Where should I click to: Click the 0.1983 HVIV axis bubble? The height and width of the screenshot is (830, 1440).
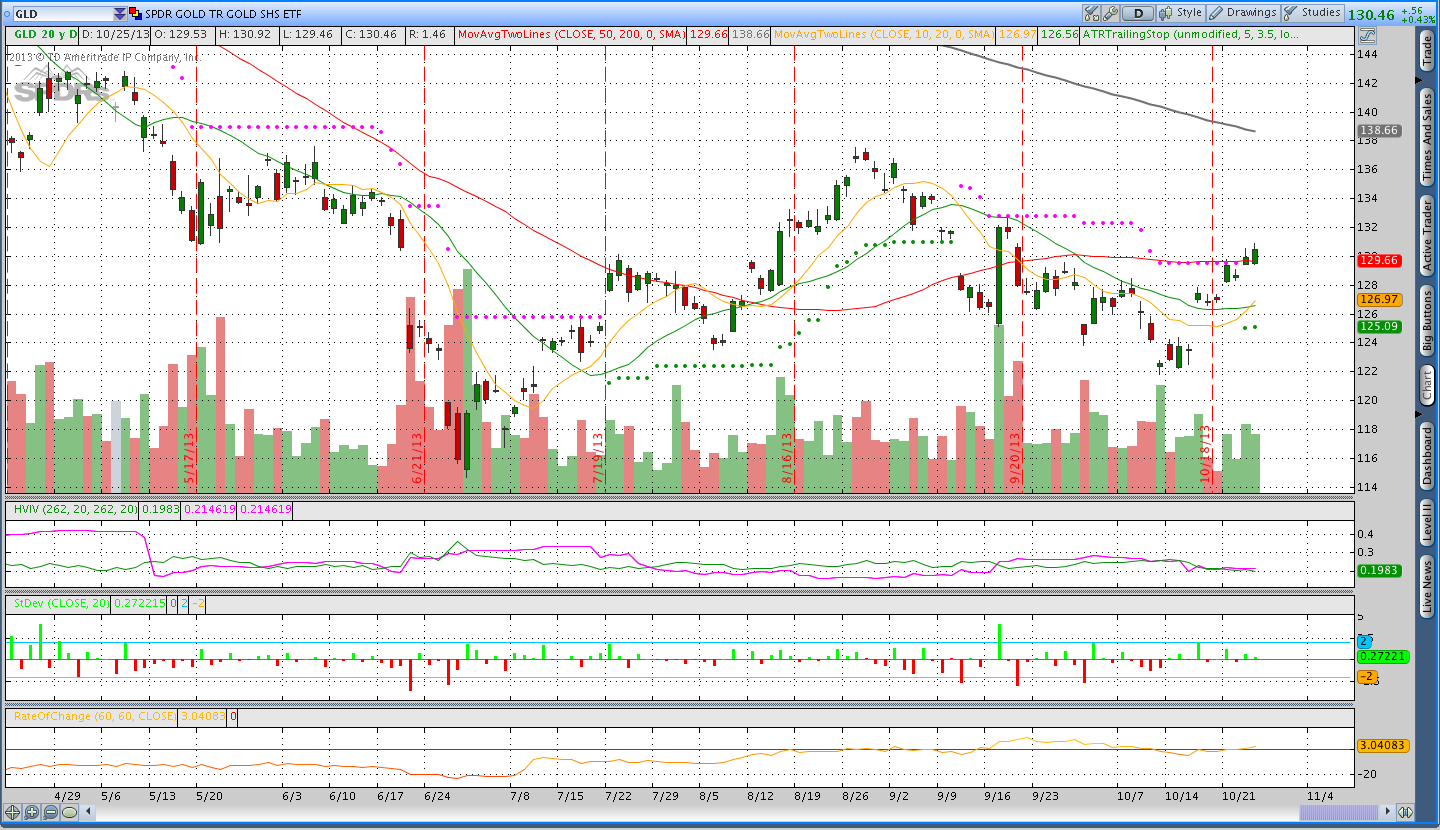(x=1379, y=570)
